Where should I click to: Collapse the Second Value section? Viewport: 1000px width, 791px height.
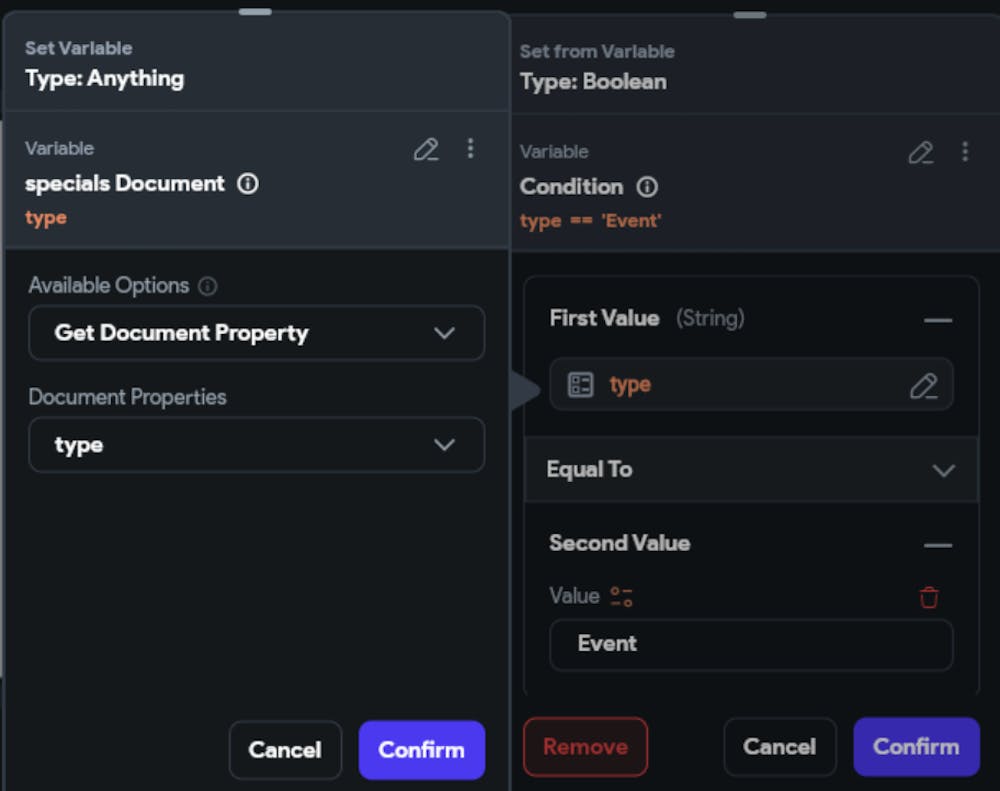click(938, 545)
